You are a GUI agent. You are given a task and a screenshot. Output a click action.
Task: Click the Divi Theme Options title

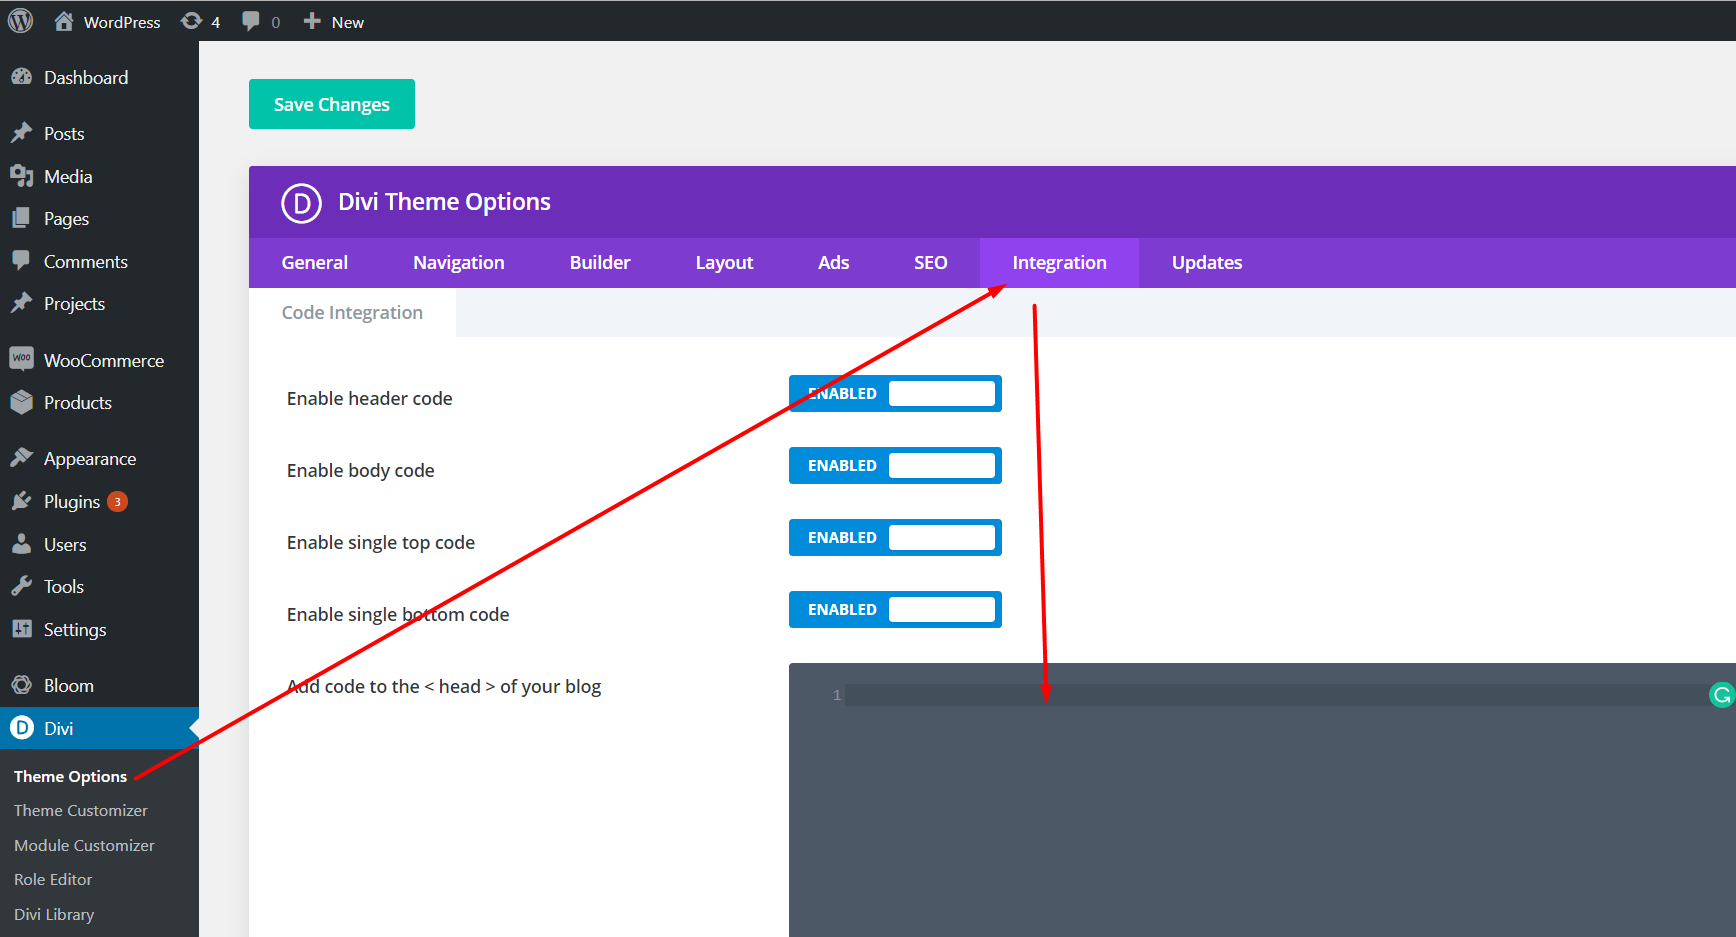pos(444,202)
